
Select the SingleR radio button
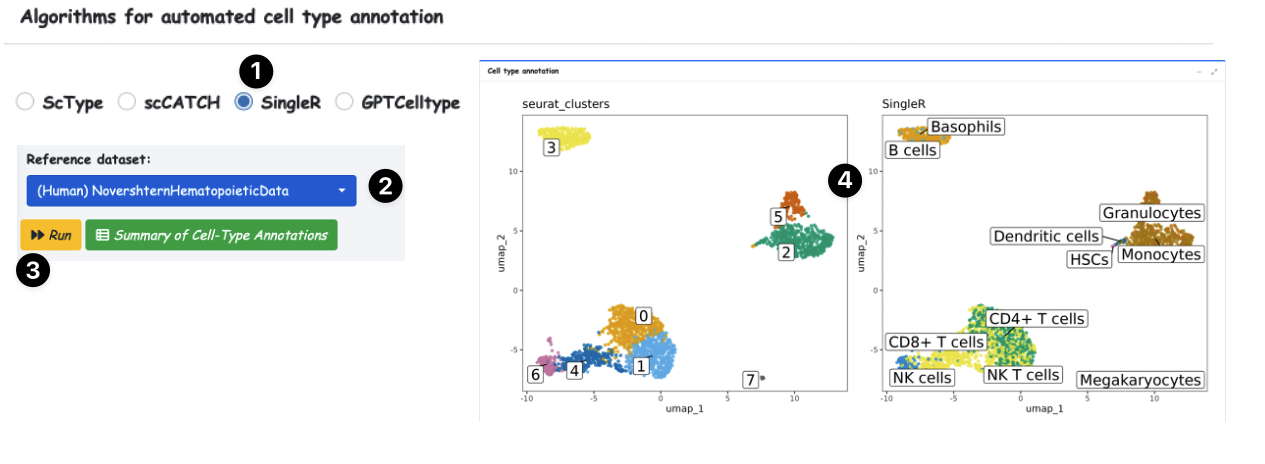click(x=243, y=102)
